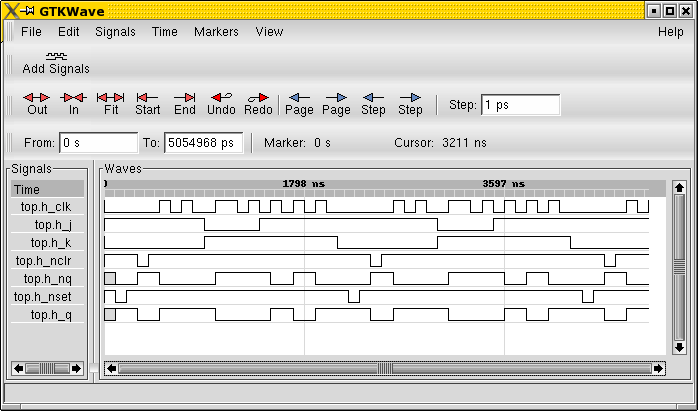Click the Undo zoom icon
The height and width of the screenshot is (411, 698).
tap(221, 98)
